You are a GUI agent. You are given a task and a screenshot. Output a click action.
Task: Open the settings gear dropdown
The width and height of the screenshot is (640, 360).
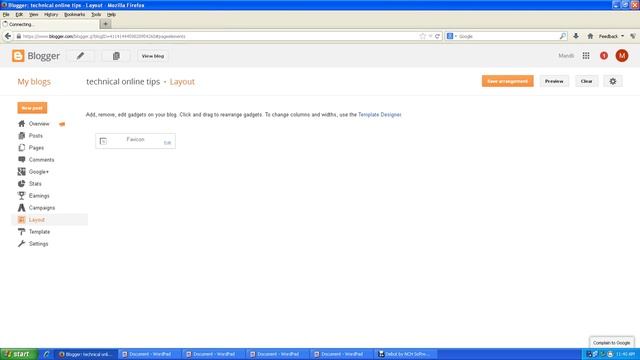click(x=613, y=81)
